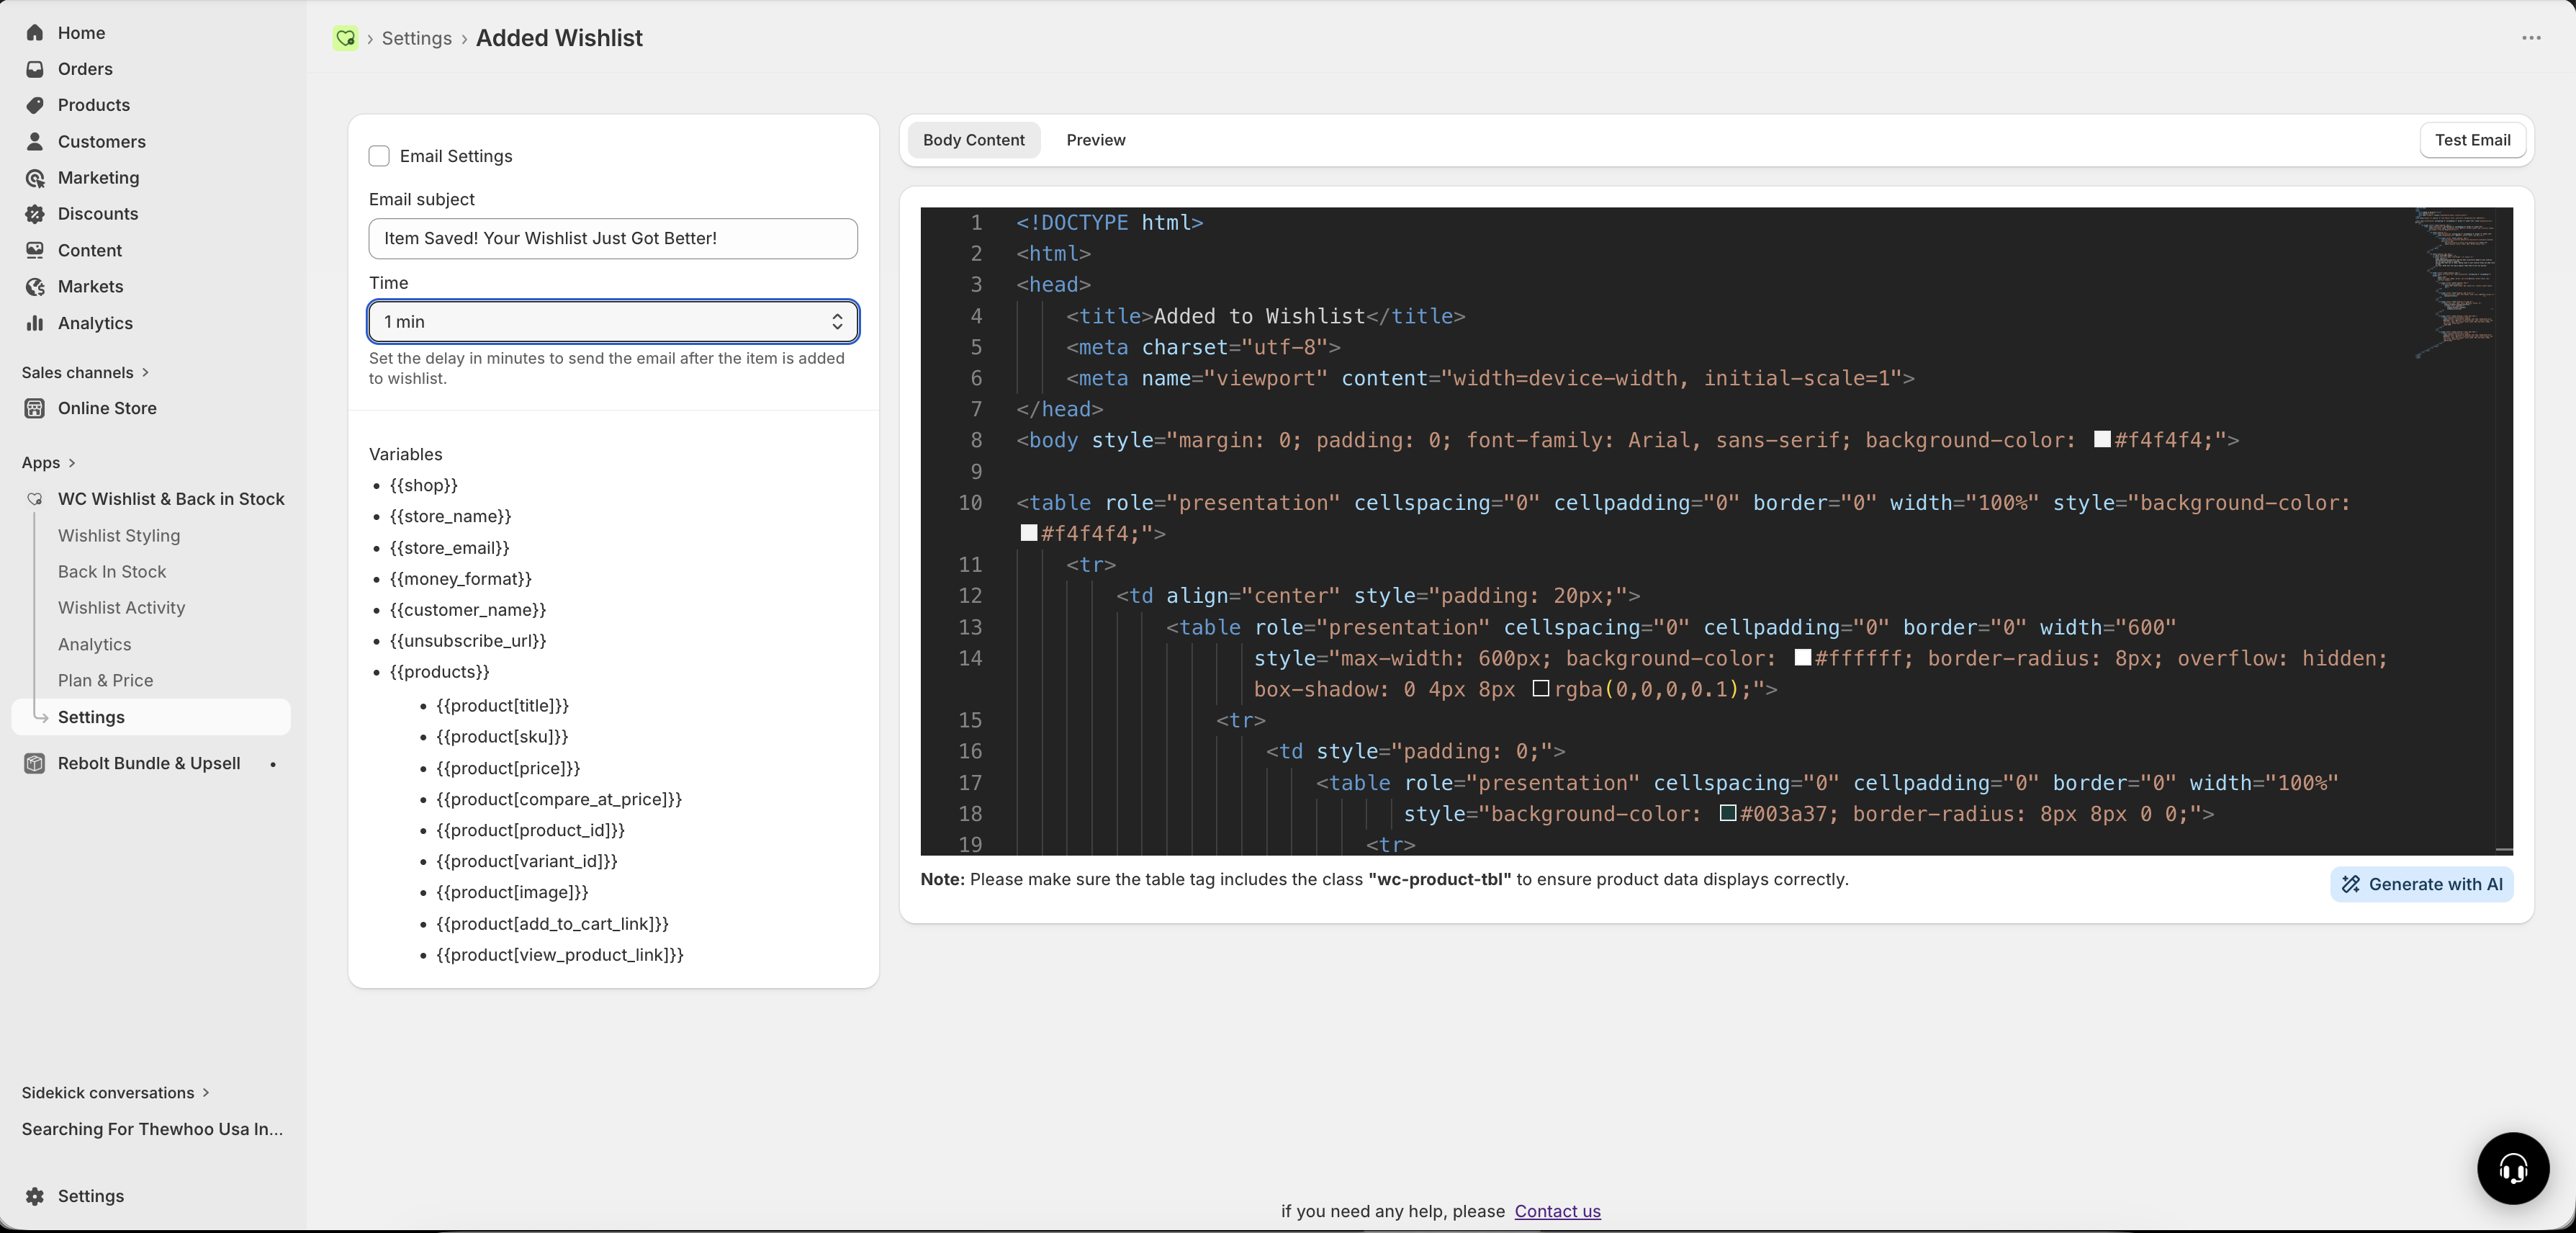Image resolution: width=2576 pixels, height=1233 pixels.
Task: Click the Test Email button
Action: 2472,140
